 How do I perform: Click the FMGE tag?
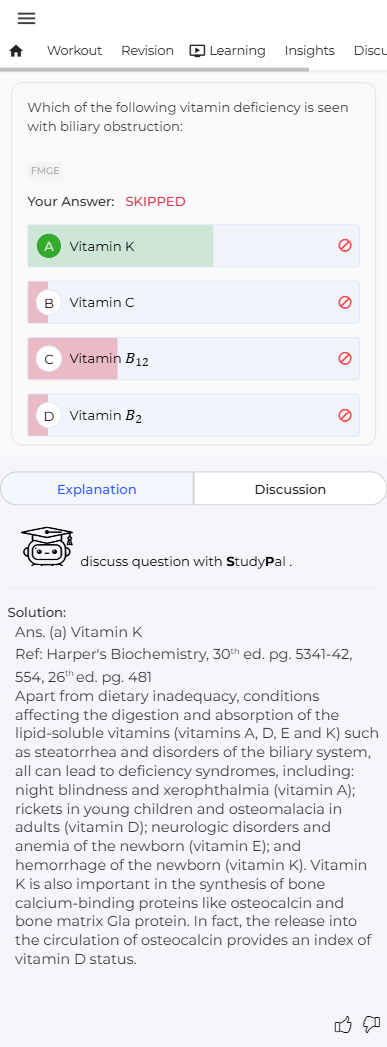click(x=45, y=171)
